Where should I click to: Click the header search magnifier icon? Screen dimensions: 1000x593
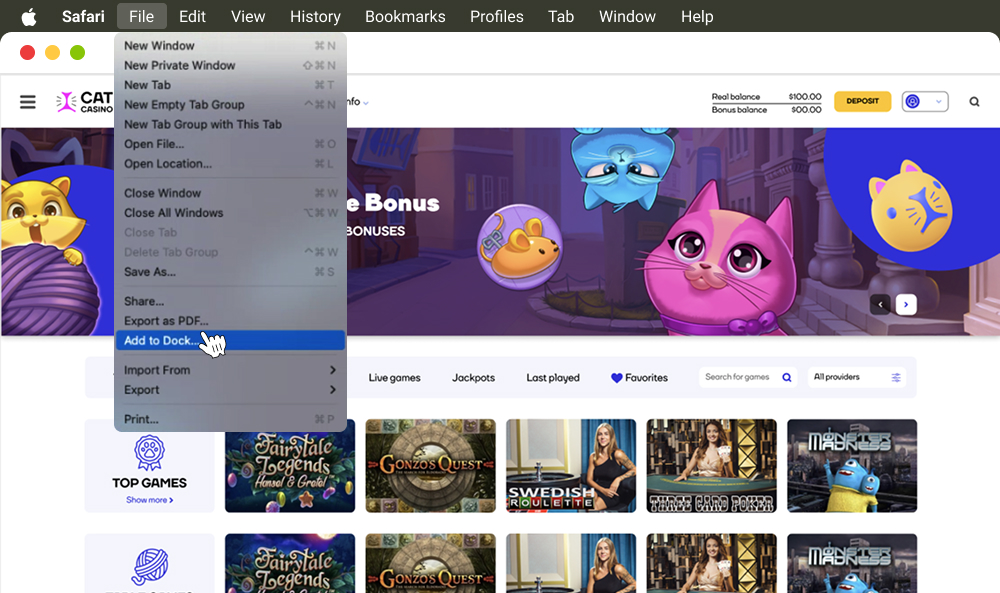coord(974,102)
